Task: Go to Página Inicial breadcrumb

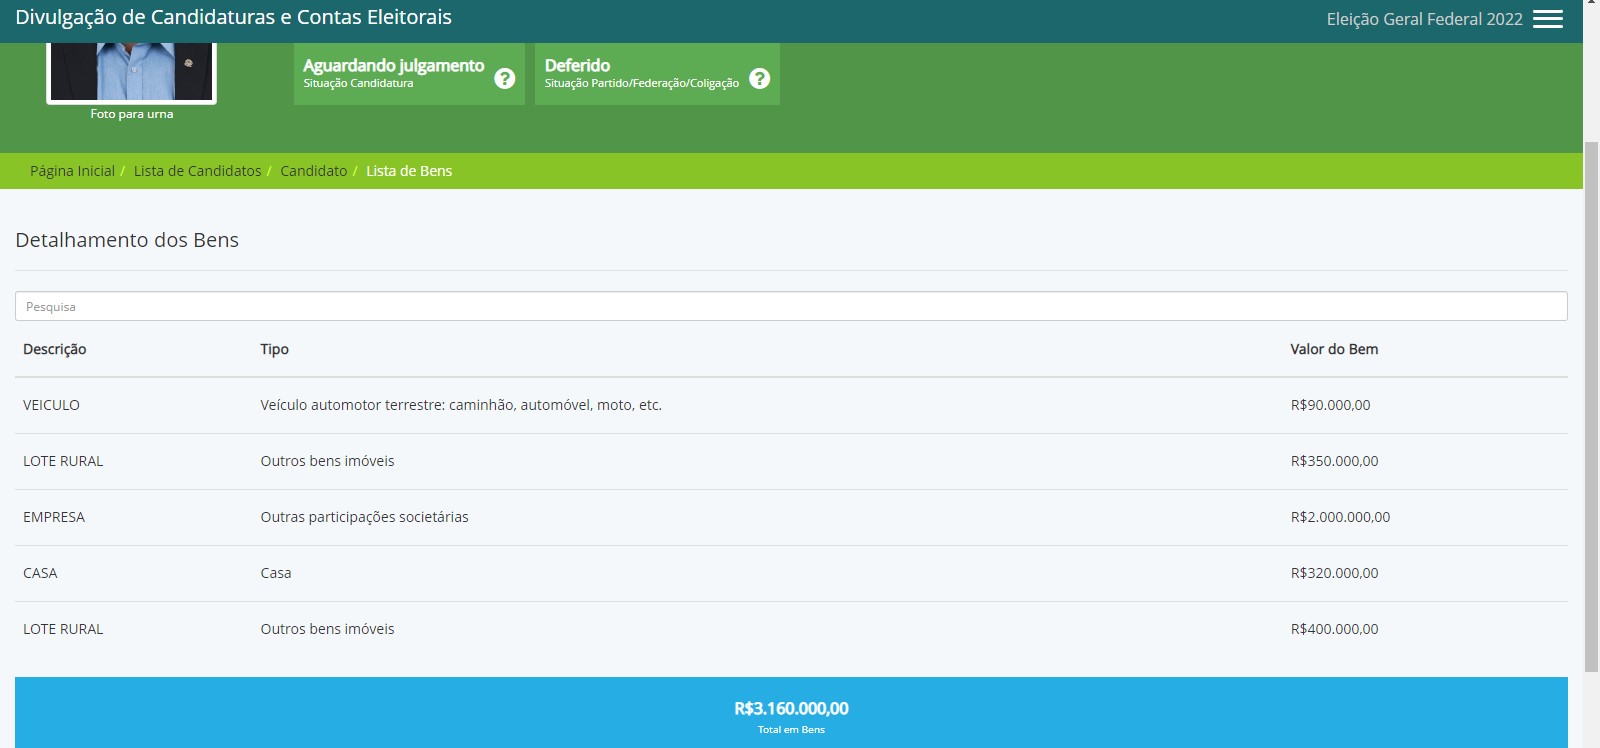Action: (x=72, y=171)
